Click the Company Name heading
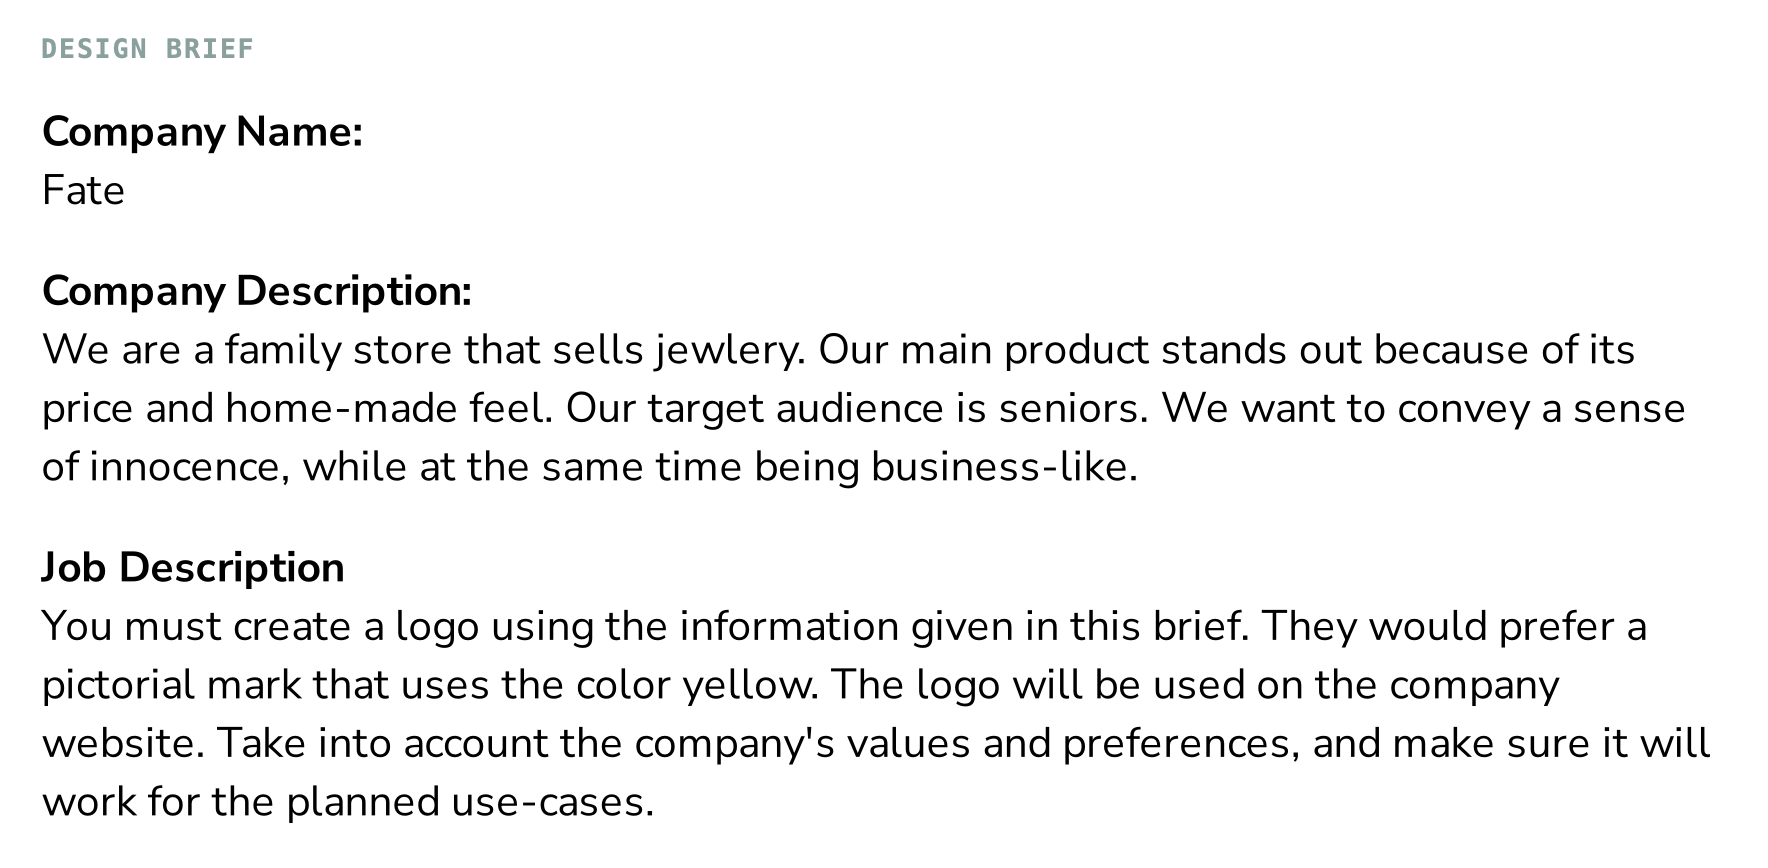Viewport: 1768px width, 868px height. [x=202, y=132]
